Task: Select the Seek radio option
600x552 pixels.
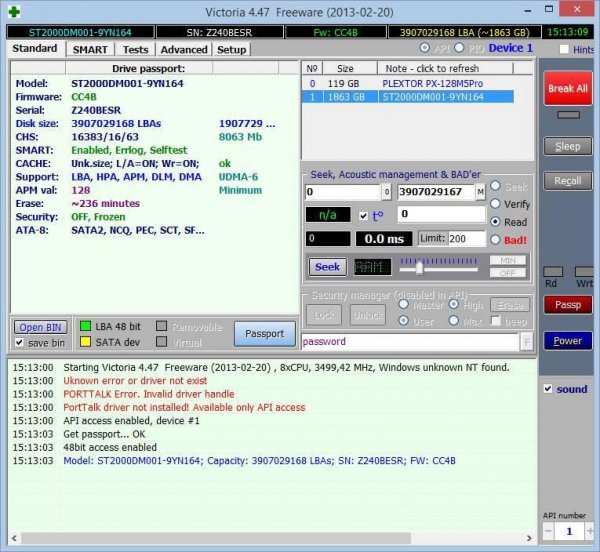Action: click(x=495, y=186)
